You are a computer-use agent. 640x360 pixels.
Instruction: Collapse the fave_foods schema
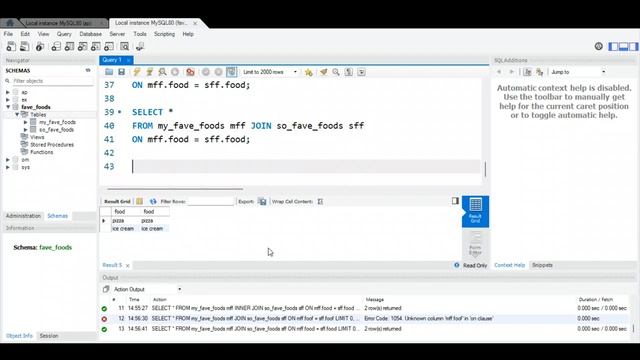tap(8, 107)
